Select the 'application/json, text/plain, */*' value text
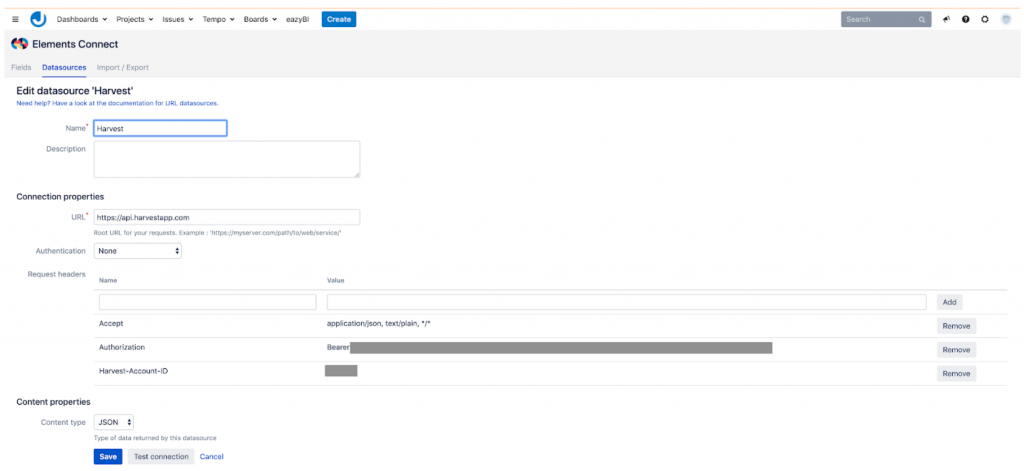1024x471 pixels. 379,324
